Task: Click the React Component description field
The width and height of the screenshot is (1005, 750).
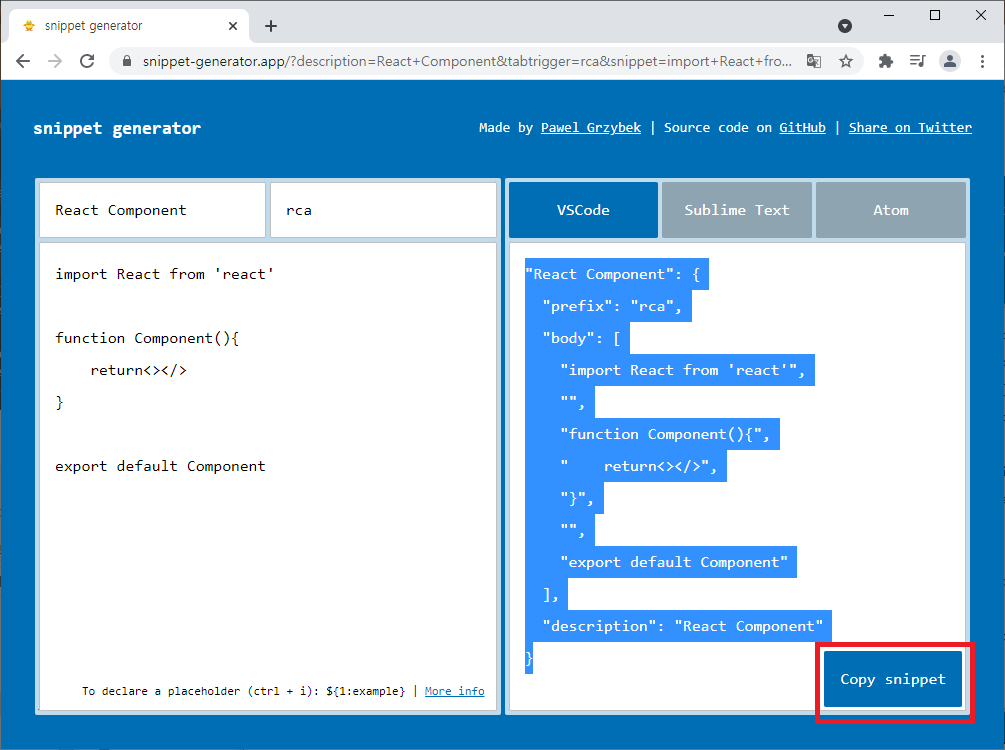Action: tap(153, 210)
